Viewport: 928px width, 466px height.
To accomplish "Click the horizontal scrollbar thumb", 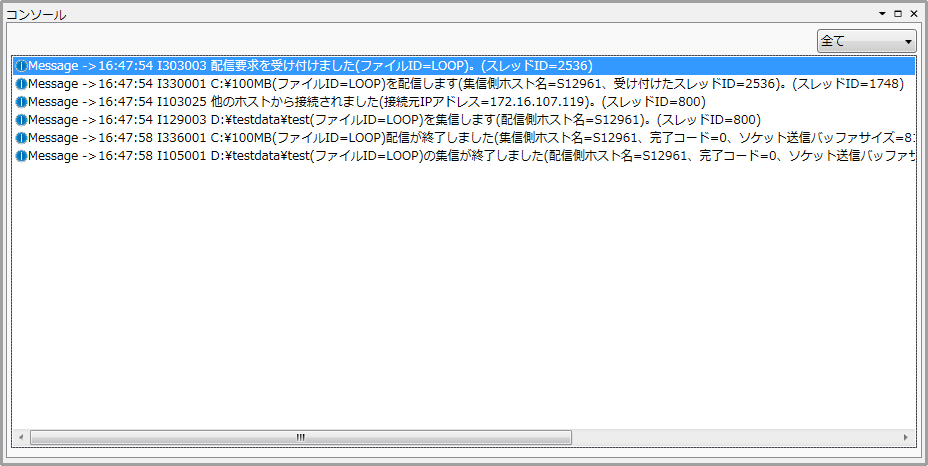I will click(x=301, y=438).
